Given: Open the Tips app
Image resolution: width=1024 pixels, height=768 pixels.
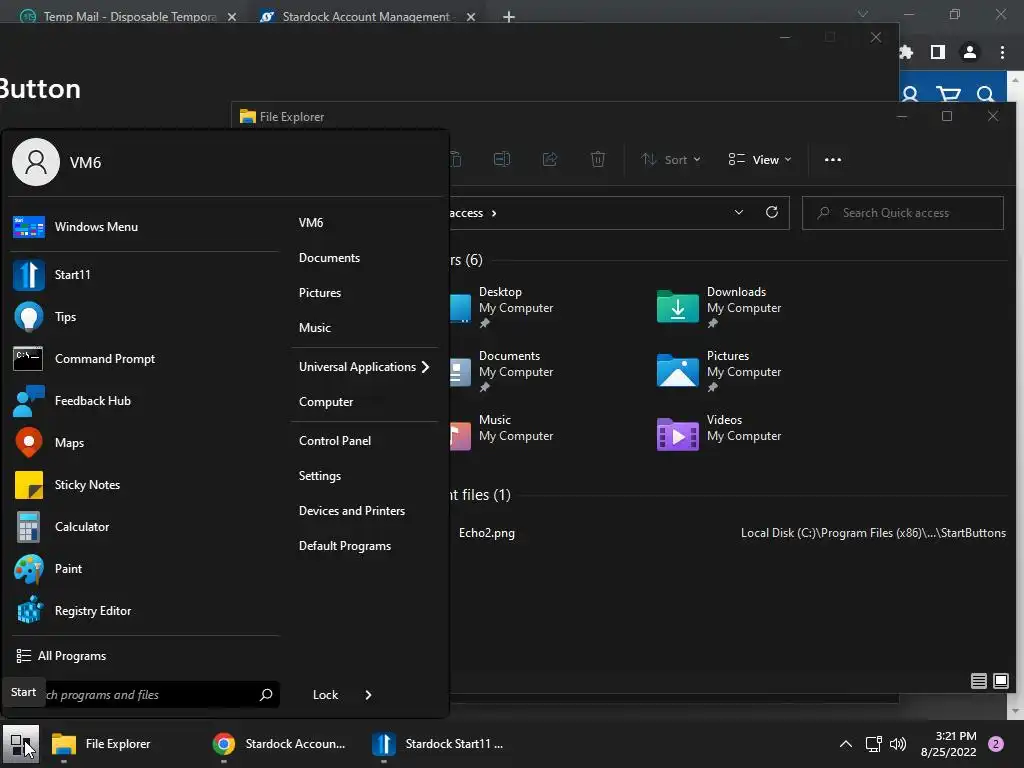Looking at the screenshot, I should coord(144,317).
